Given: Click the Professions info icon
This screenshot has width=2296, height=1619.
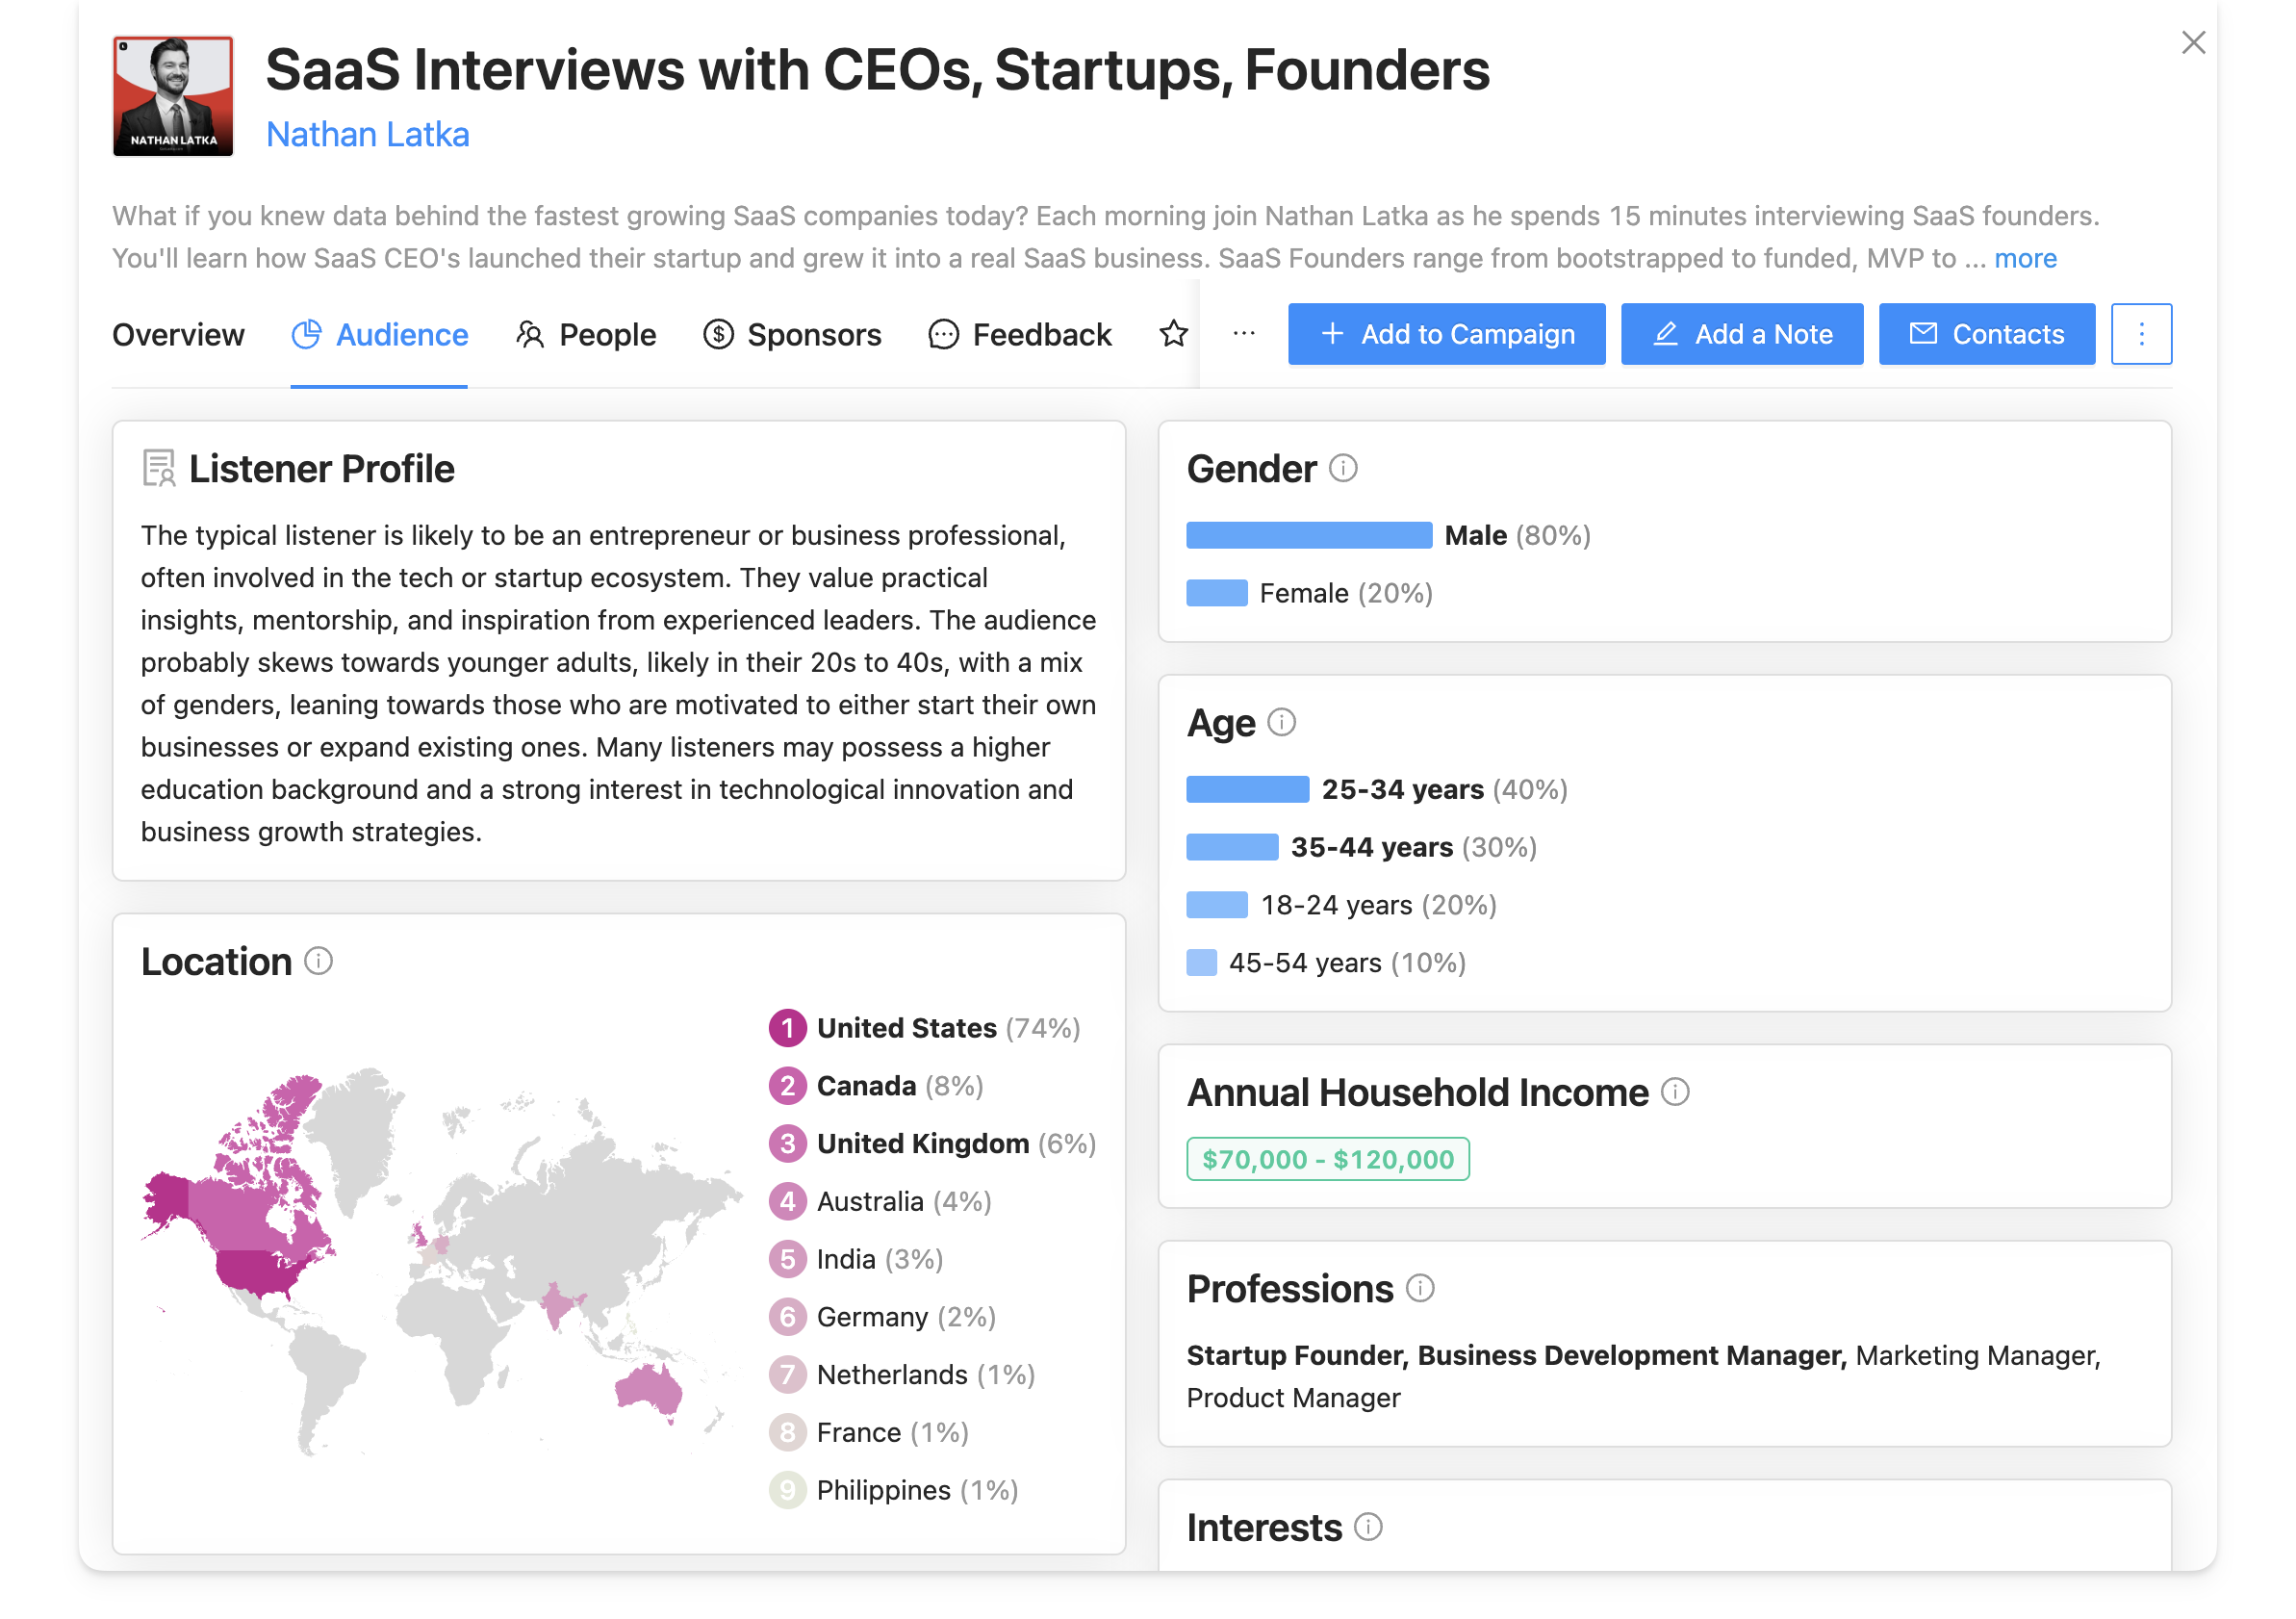Looking at the screenshot, I should coord(1420,1288).
